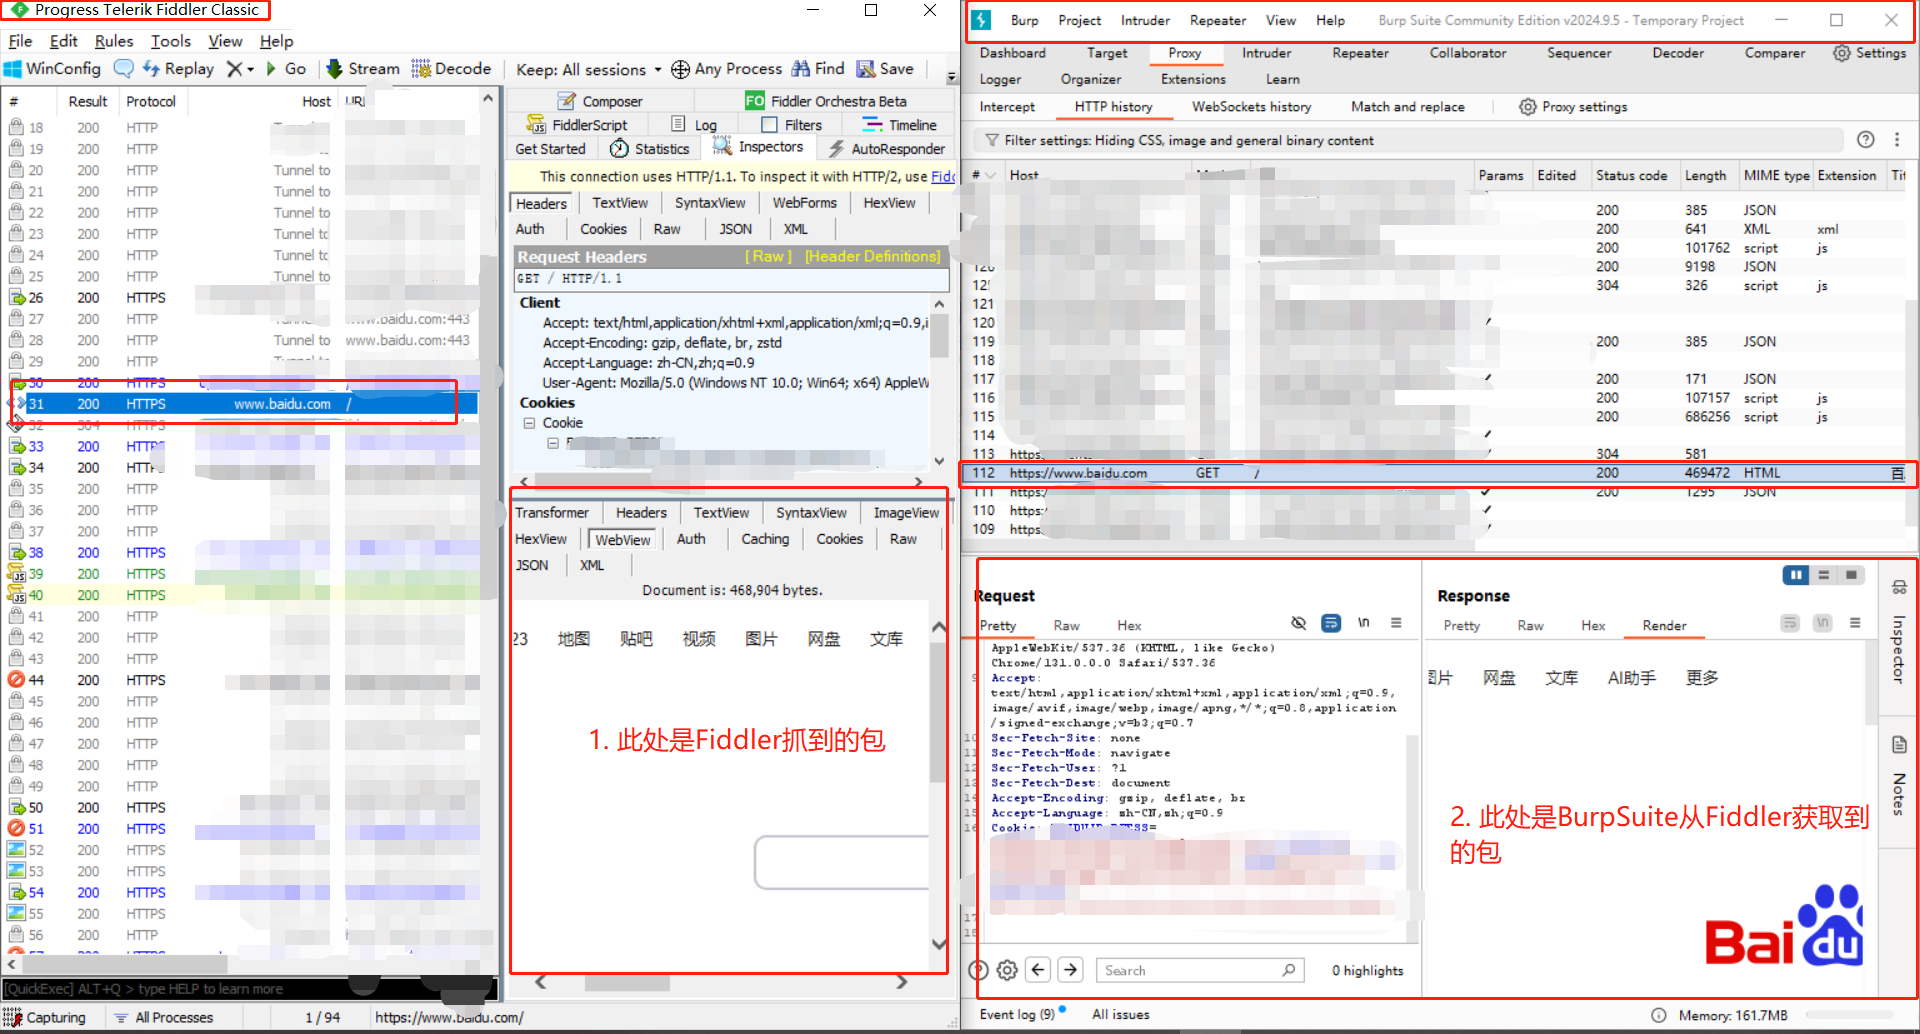Click the comment balloon icon in Fiddler toolbar
Viewport: 1920px width, 1034px height.
point(124,69)
